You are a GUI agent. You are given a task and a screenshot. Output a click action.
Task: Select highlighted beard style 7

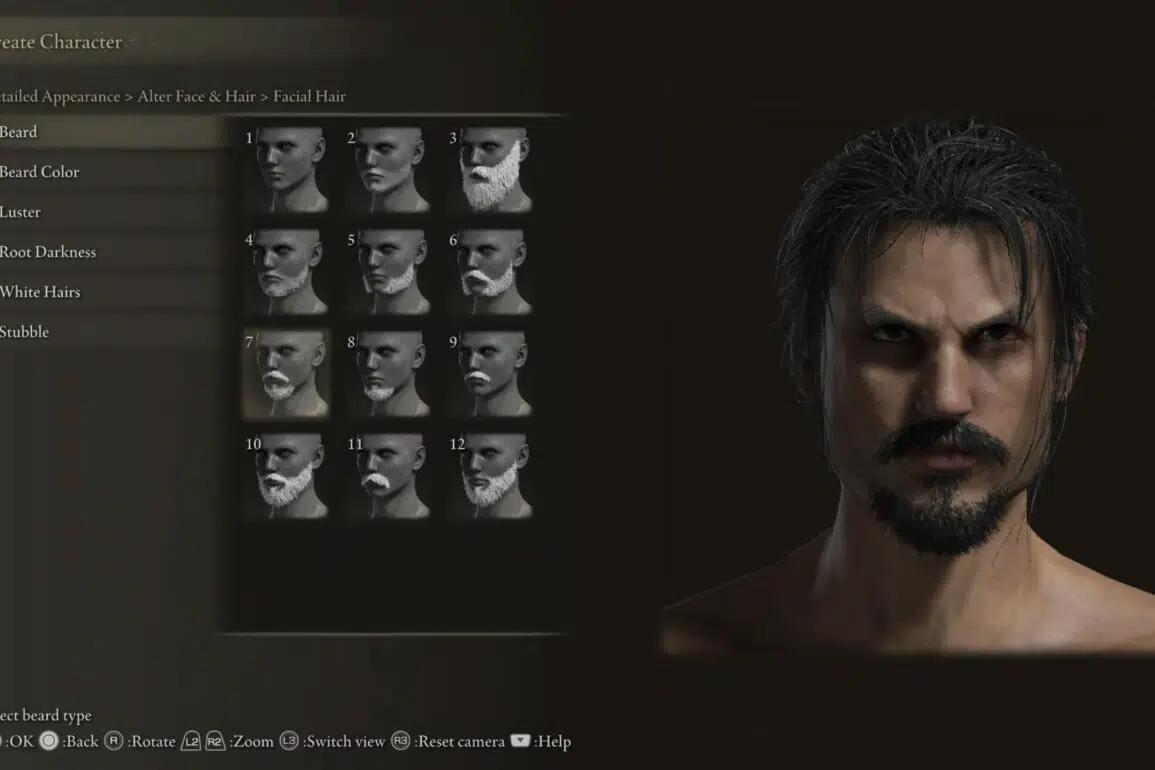(x=286, y=373)
